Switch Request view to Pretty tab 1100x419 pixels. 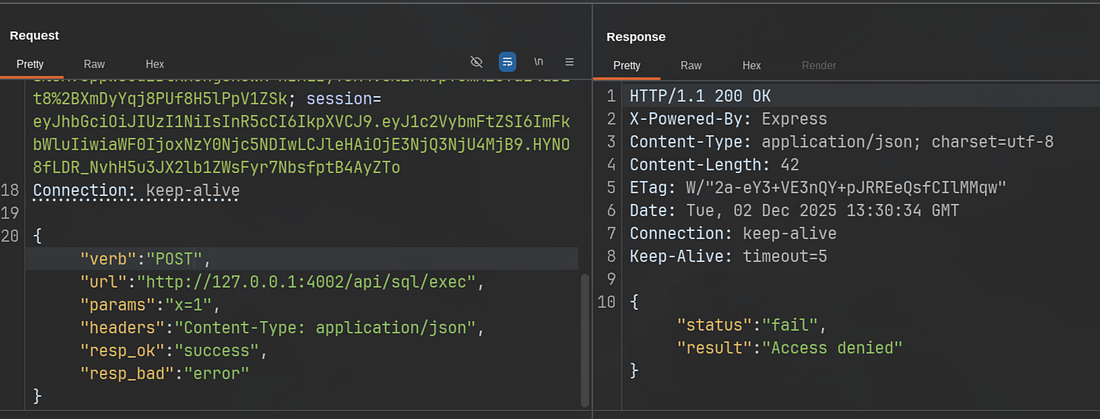pos(30,64)
